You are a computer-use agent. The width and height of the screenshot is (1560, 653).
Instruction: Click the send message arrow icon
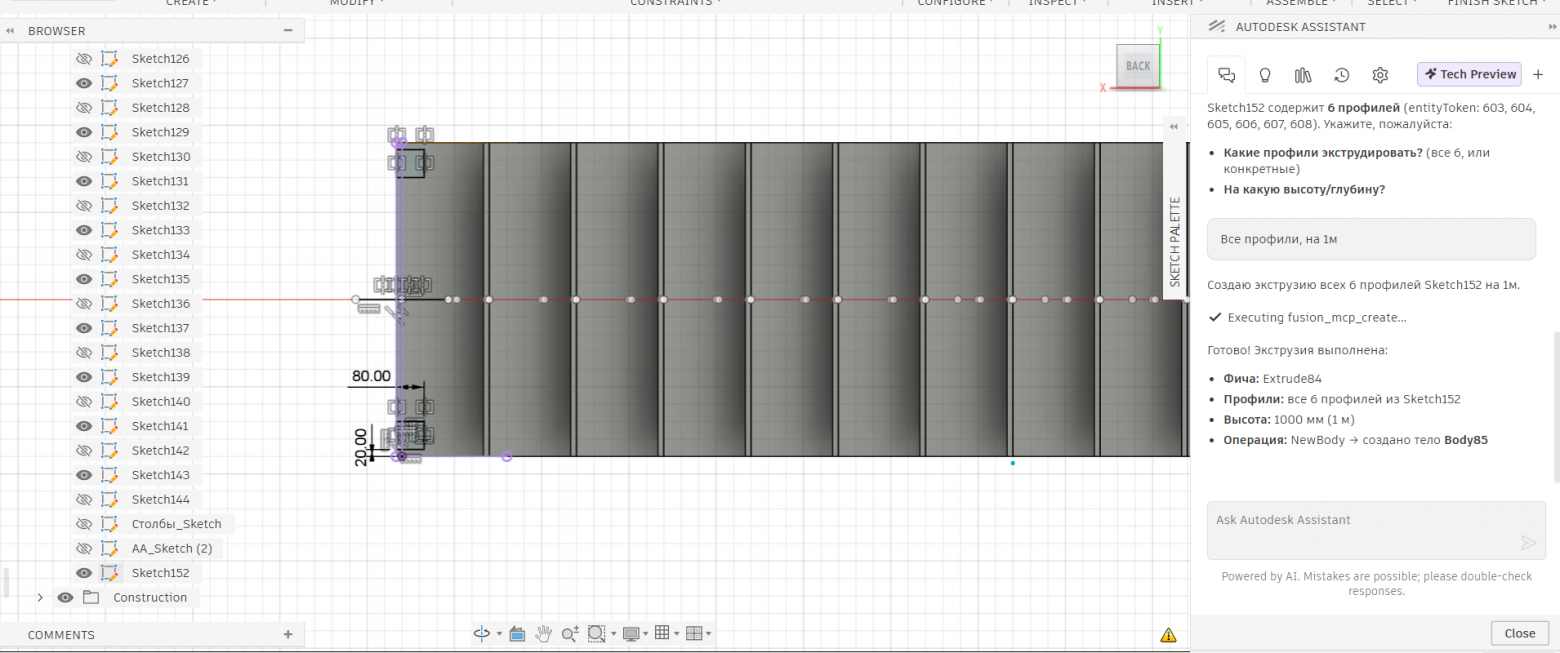[1528, 542]
